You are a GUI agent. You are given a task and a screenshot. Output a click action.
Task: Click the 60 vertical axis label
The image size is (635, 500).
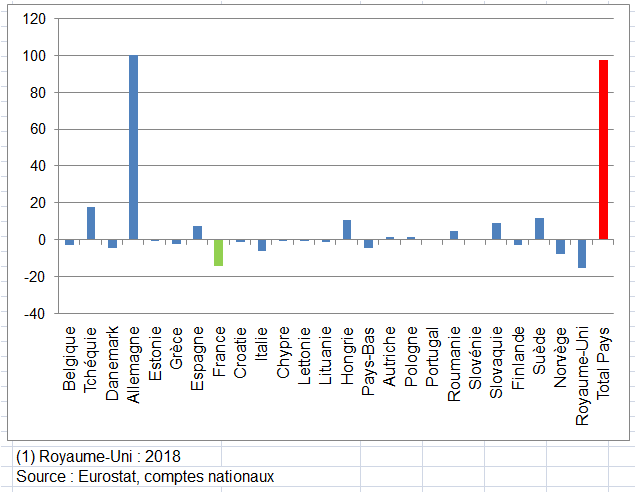(x=36, y=129)
